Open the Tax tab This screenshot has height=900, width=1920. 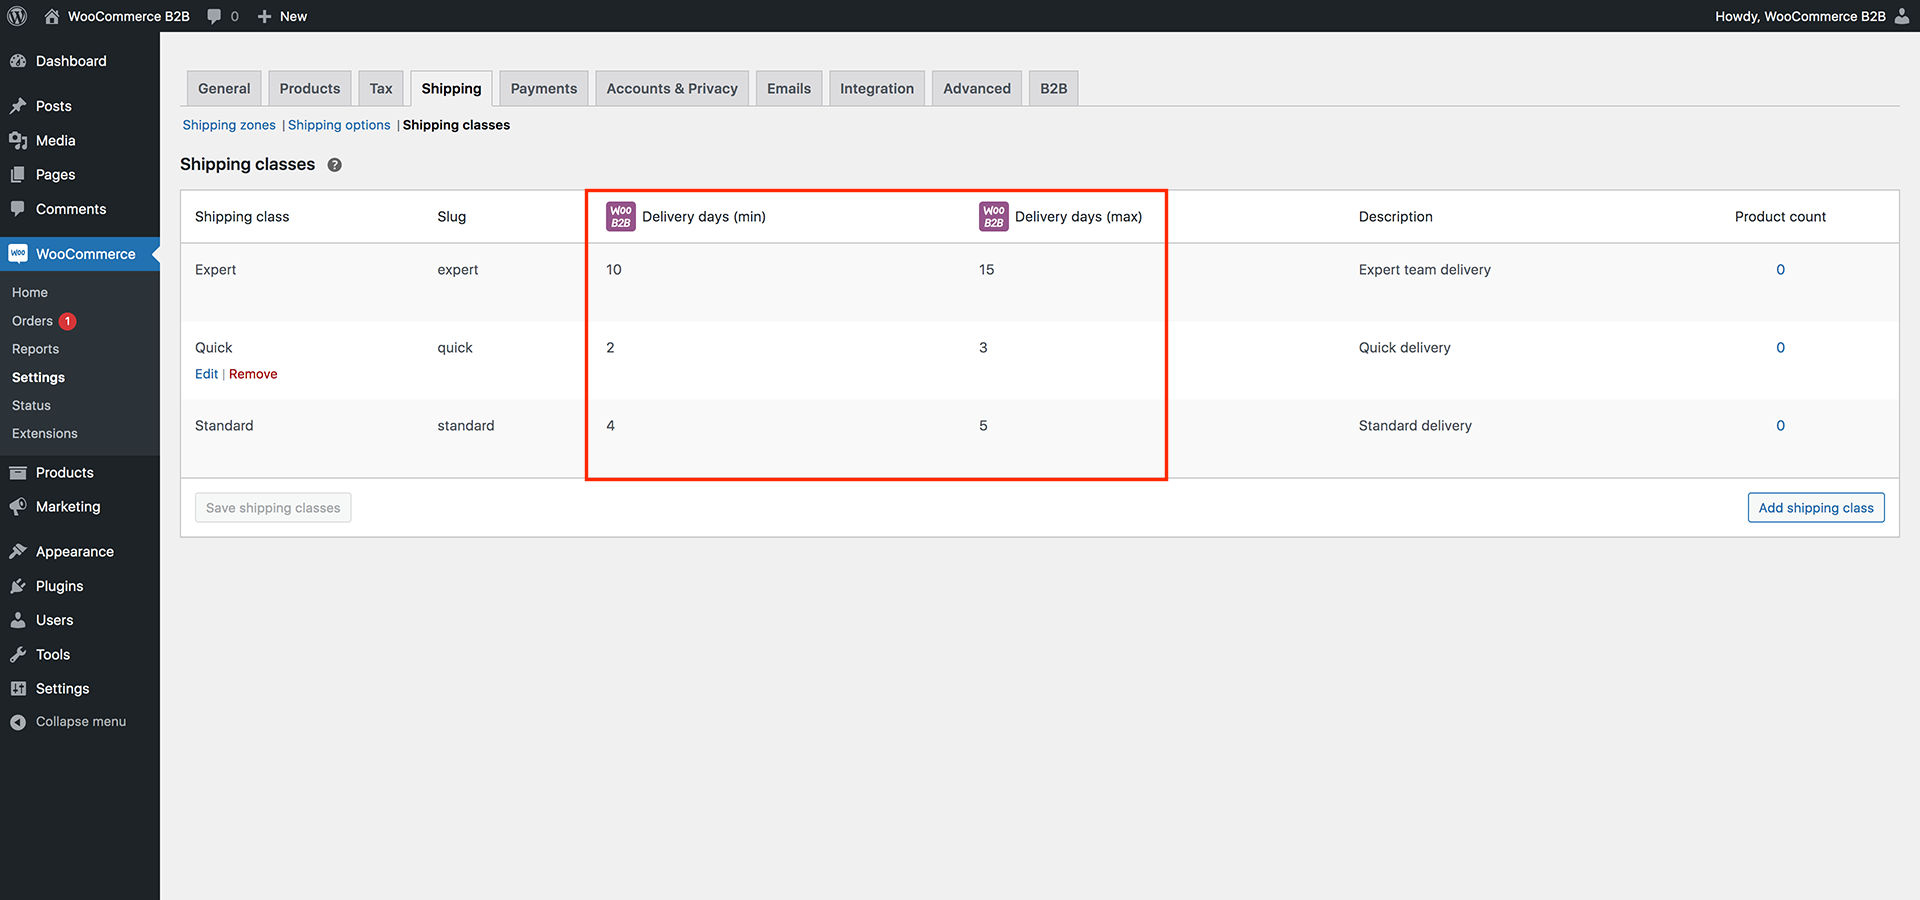click(381, 88)
